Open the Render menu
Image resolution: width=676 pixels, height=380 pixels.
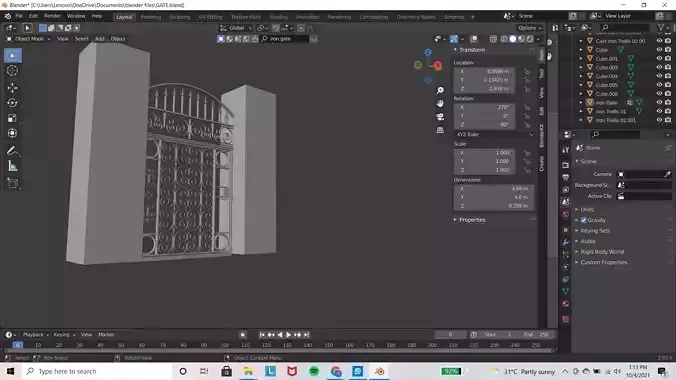[x=53, y=16]
